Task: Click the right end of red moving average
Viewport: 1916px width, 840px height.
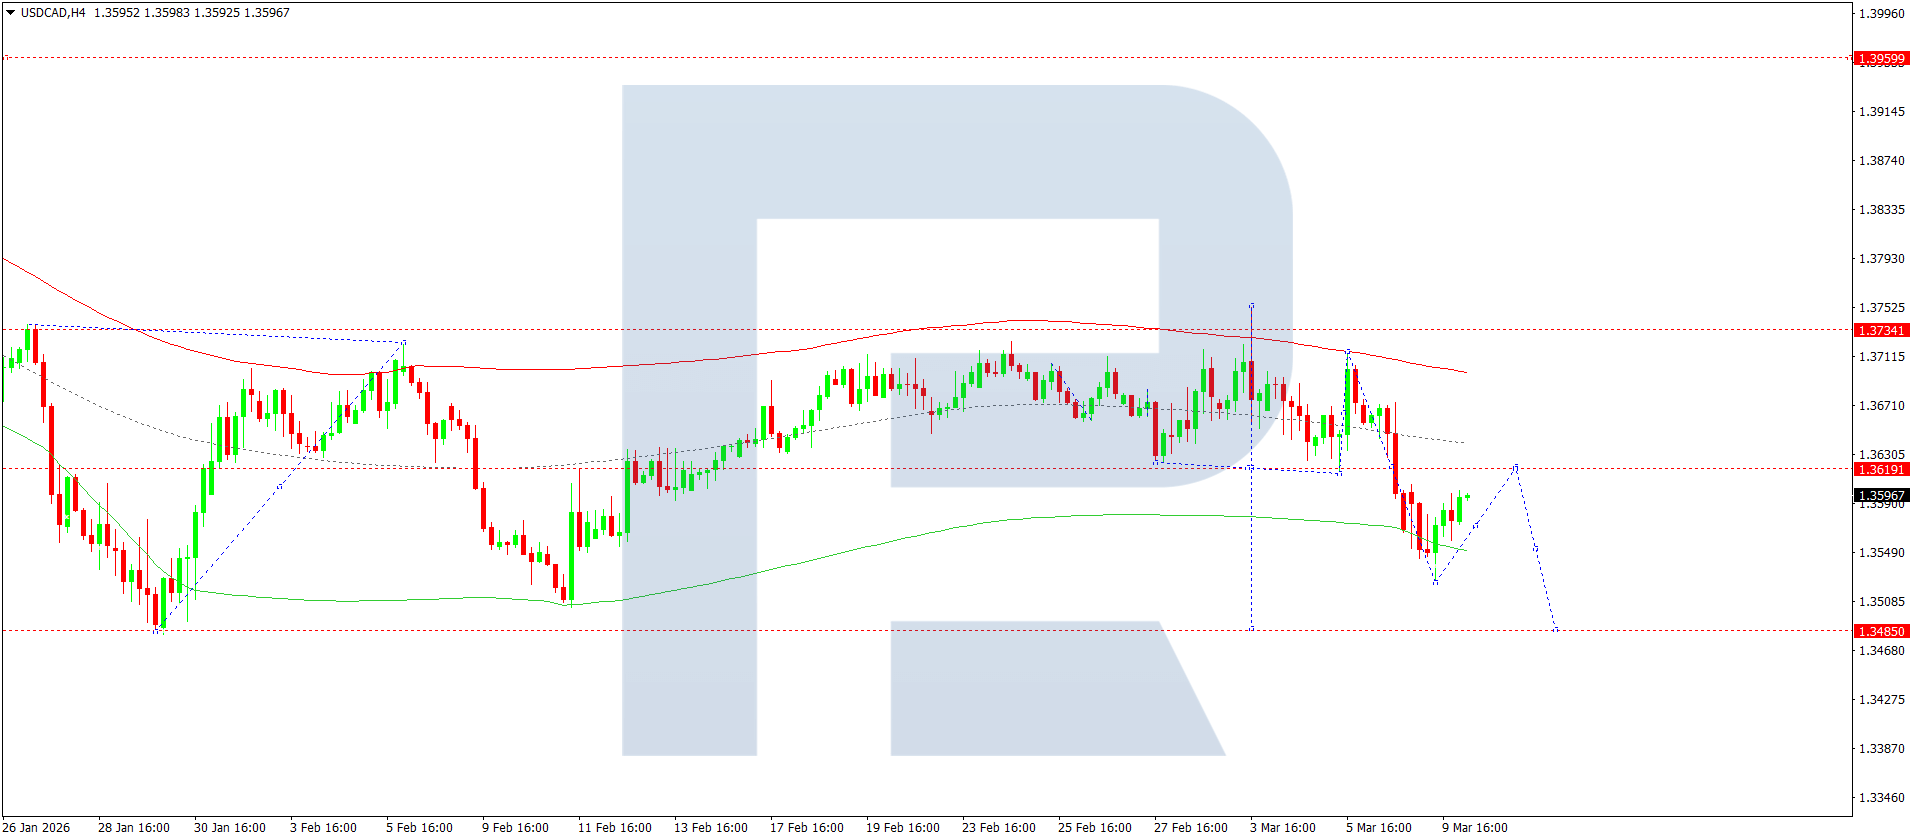Action: point(1466,372)
